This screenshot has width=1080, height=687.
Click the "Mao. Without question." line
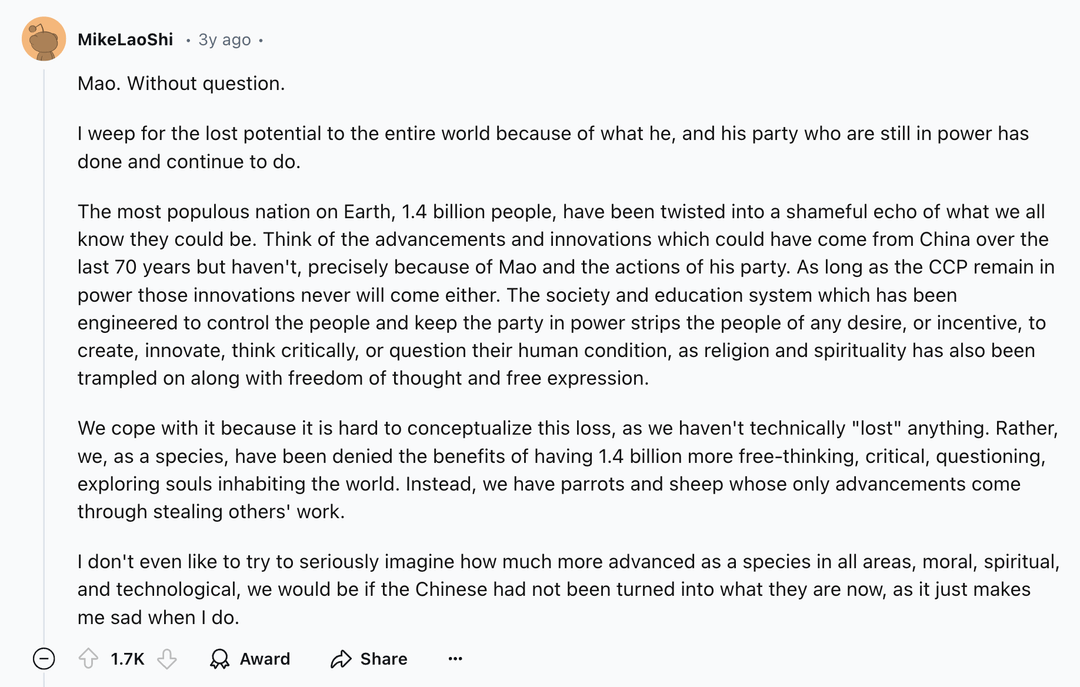181,83
